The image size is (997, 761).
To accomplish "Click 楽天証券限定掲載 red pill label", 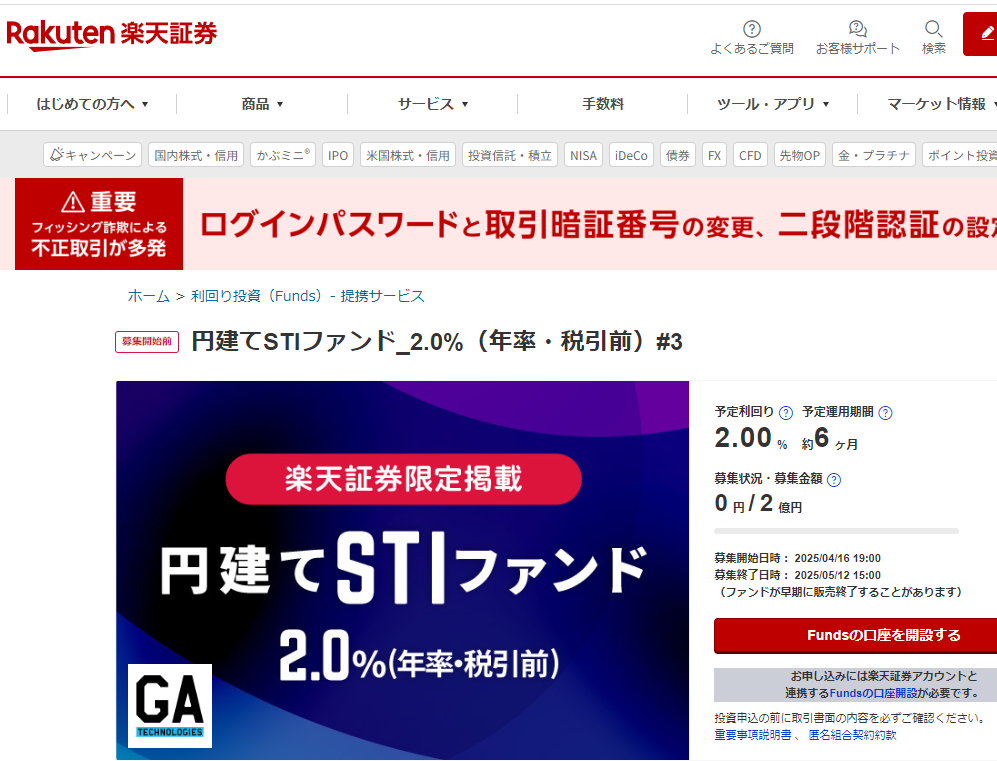I will [x=404, y=479].
